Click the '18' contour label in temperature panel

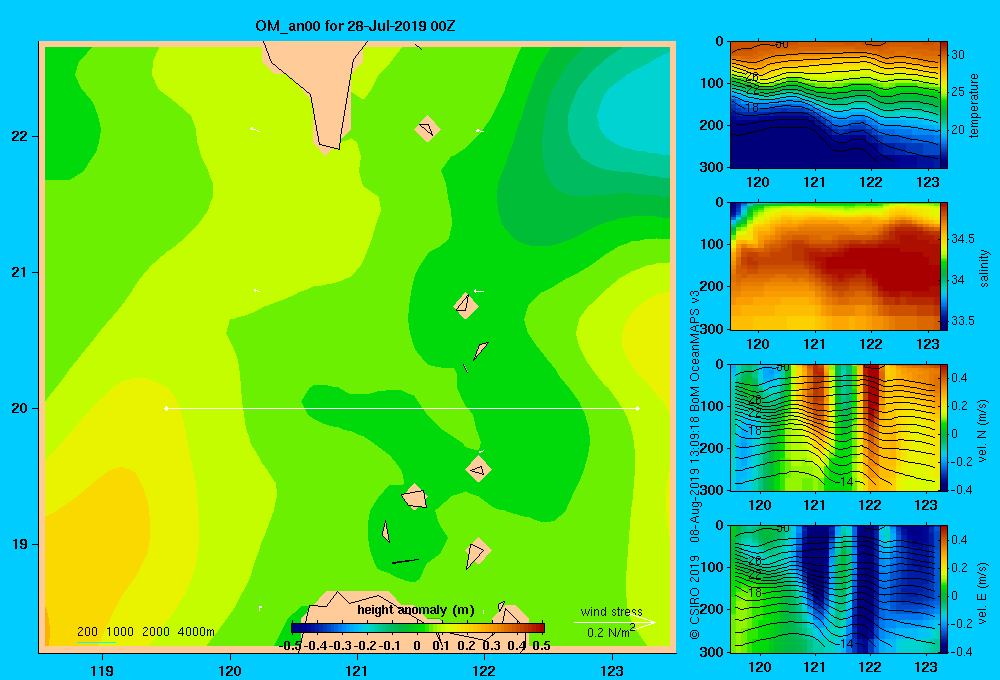click(753, 108)
